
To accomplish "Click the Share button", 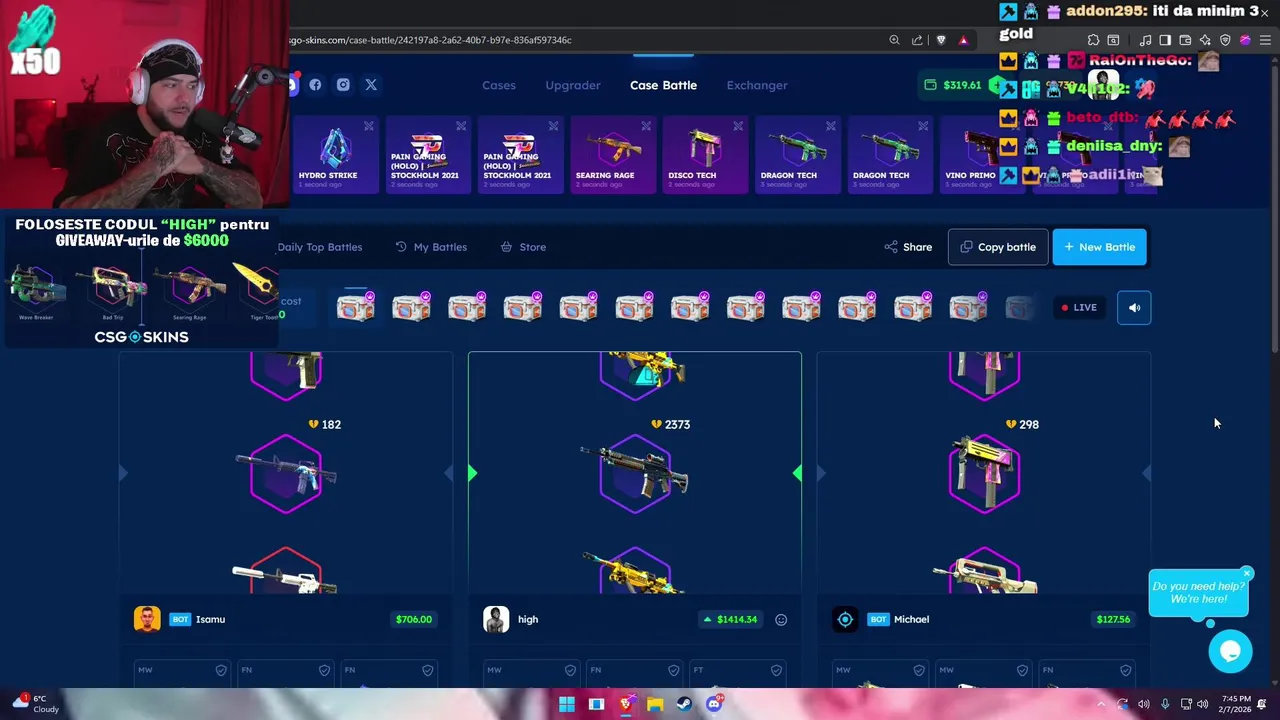I will (x=908, y=247).
